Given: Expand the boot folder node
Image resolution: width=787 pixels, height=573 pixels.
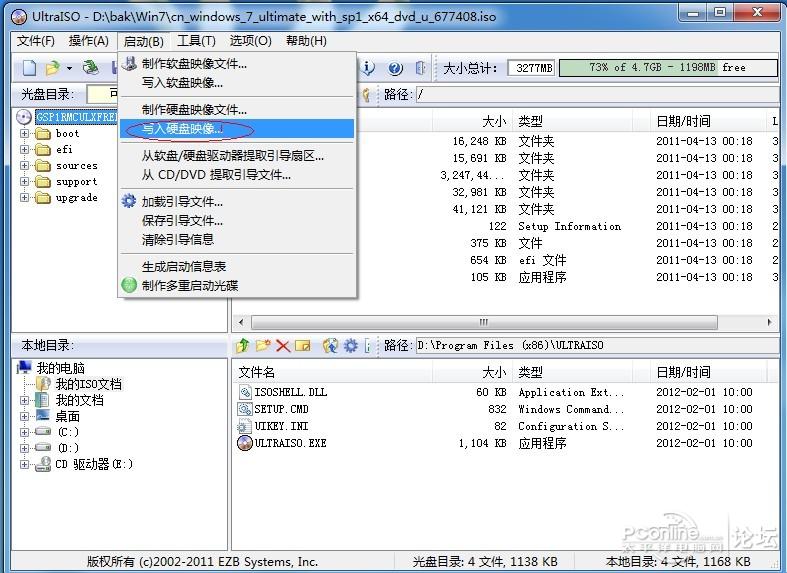Looking at the screenshot, I should (24, 133).
